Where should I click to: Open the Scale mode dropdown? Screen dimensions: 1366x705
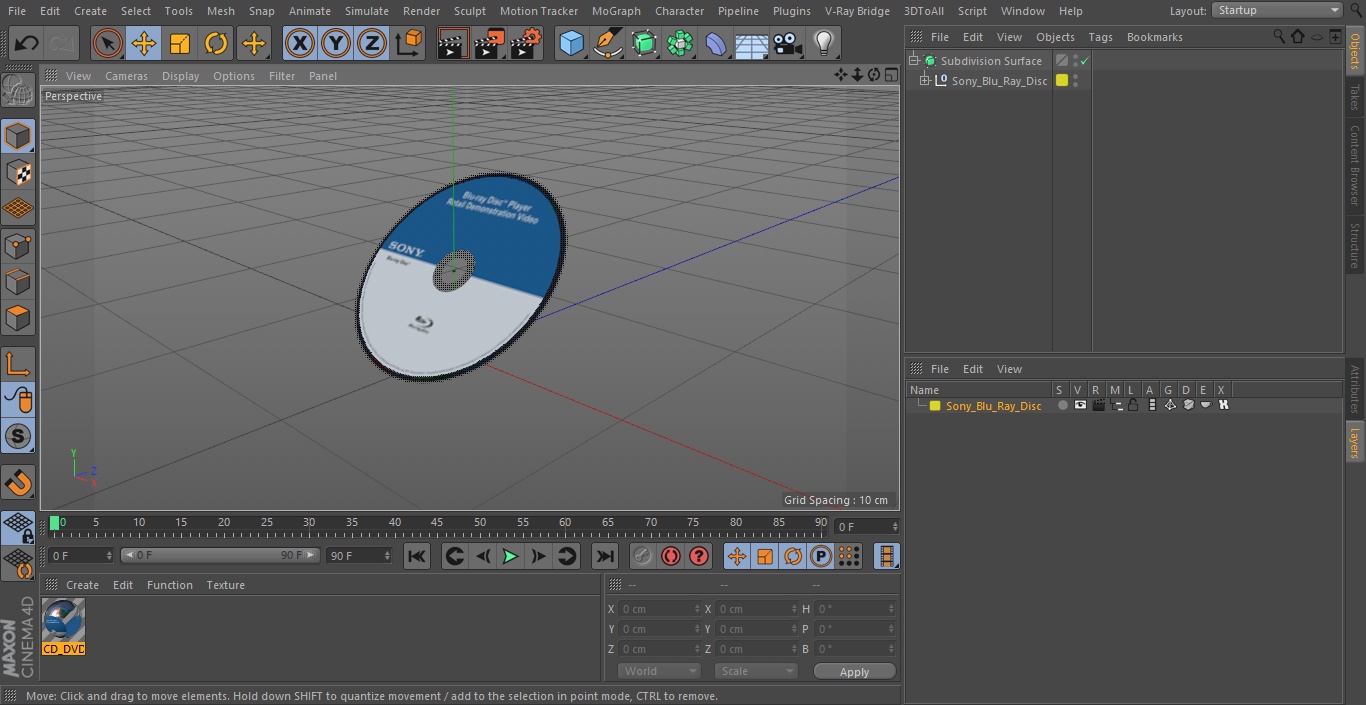(x=756, y=671)
